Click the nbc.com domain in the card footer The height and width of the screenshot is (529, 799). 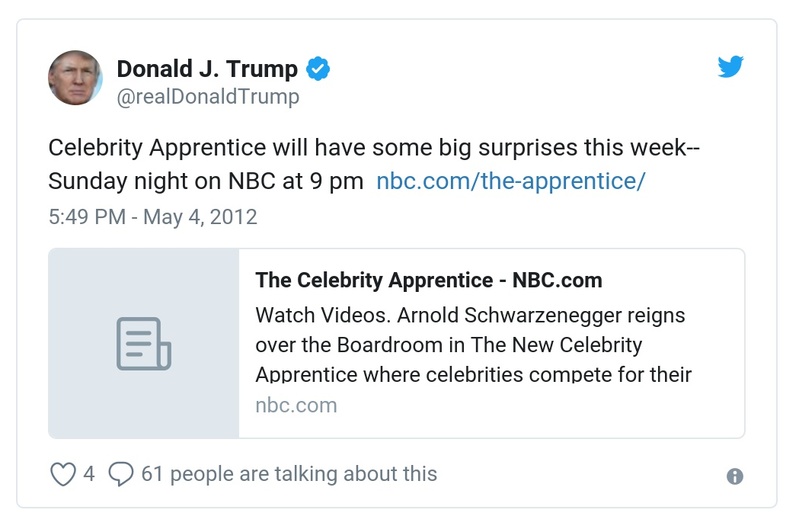tap(296, 405)
